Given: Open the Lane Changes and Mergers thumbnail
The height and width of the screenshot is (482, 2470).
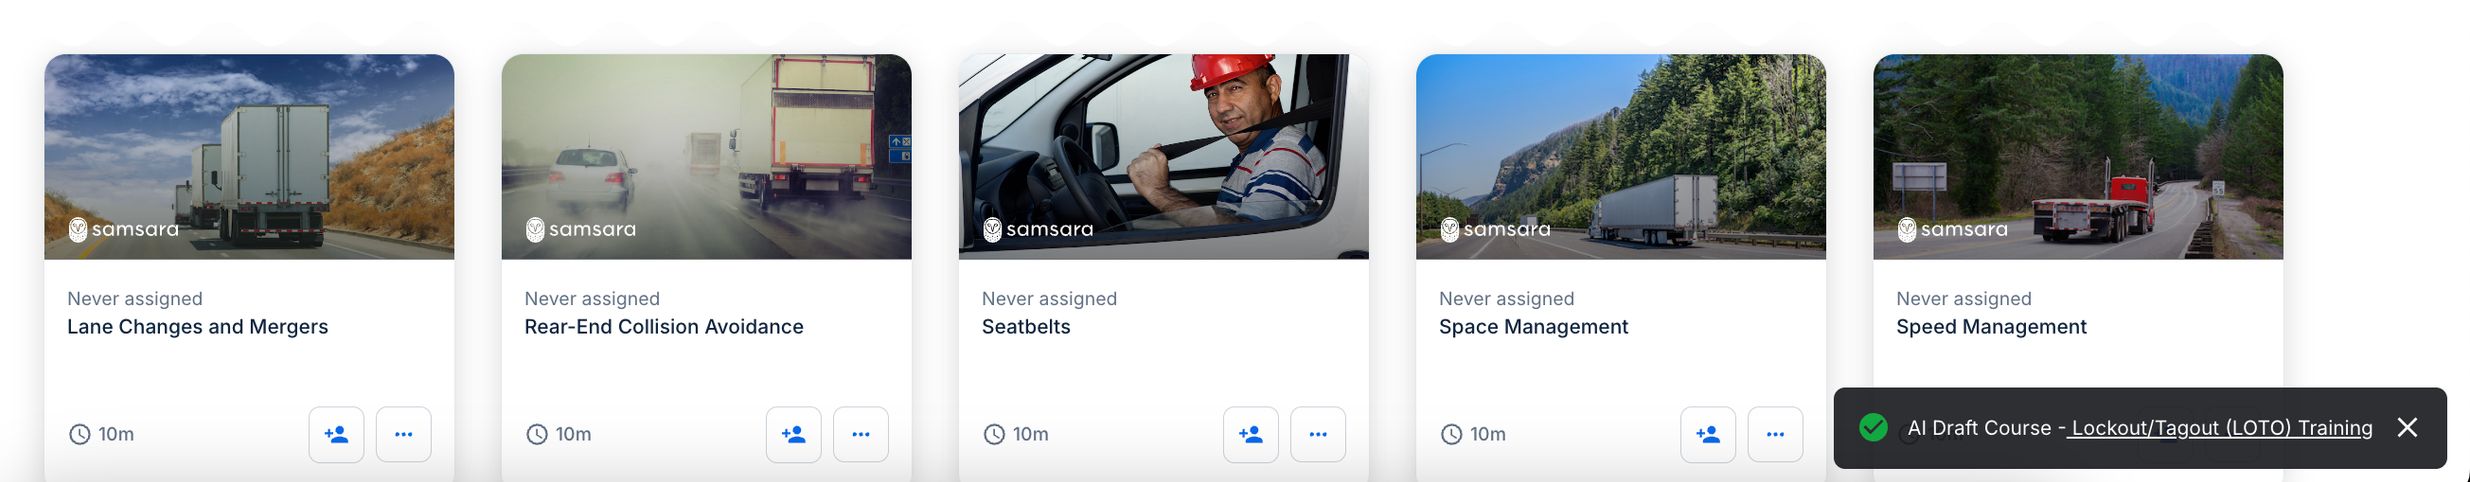Looking at the screenshot, I should [x=249, y=157].
